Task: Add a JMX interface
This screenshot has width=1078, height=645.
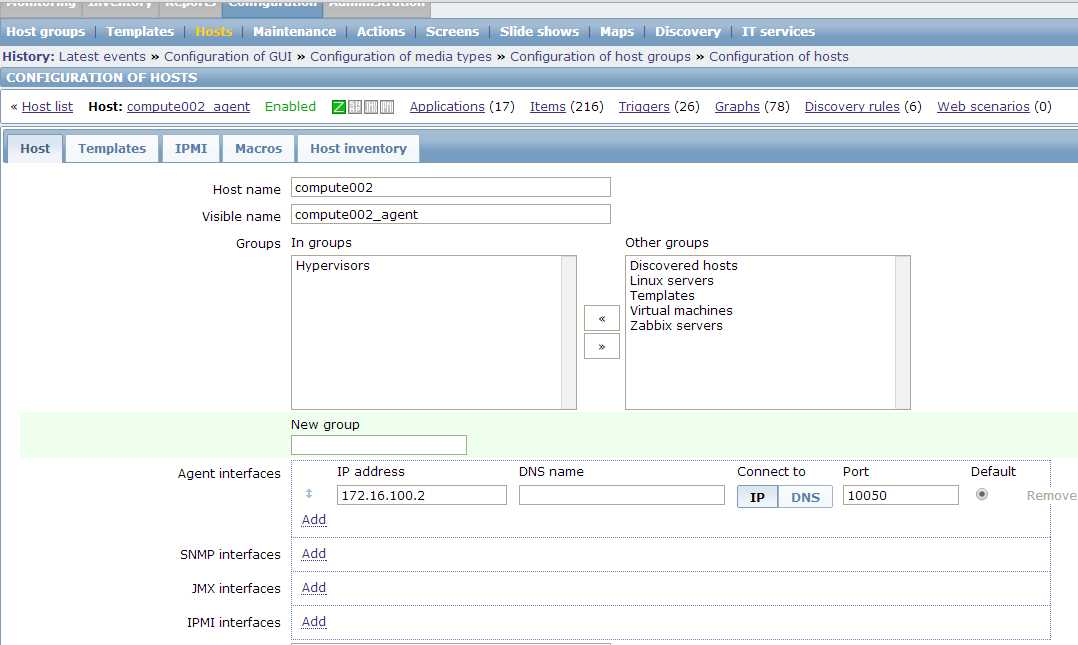Action: coord(314,588)
